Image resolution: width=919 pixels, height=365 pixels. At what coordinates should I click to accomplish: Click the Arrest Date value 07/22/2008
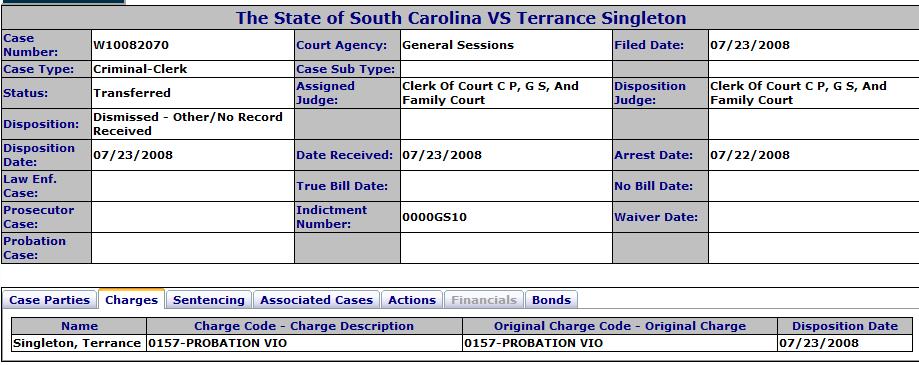pos(750,155)
